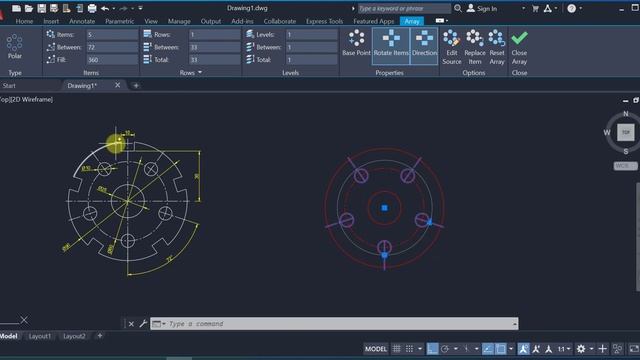
Task: Close the command line with X icon
Action: coord(131,324)
